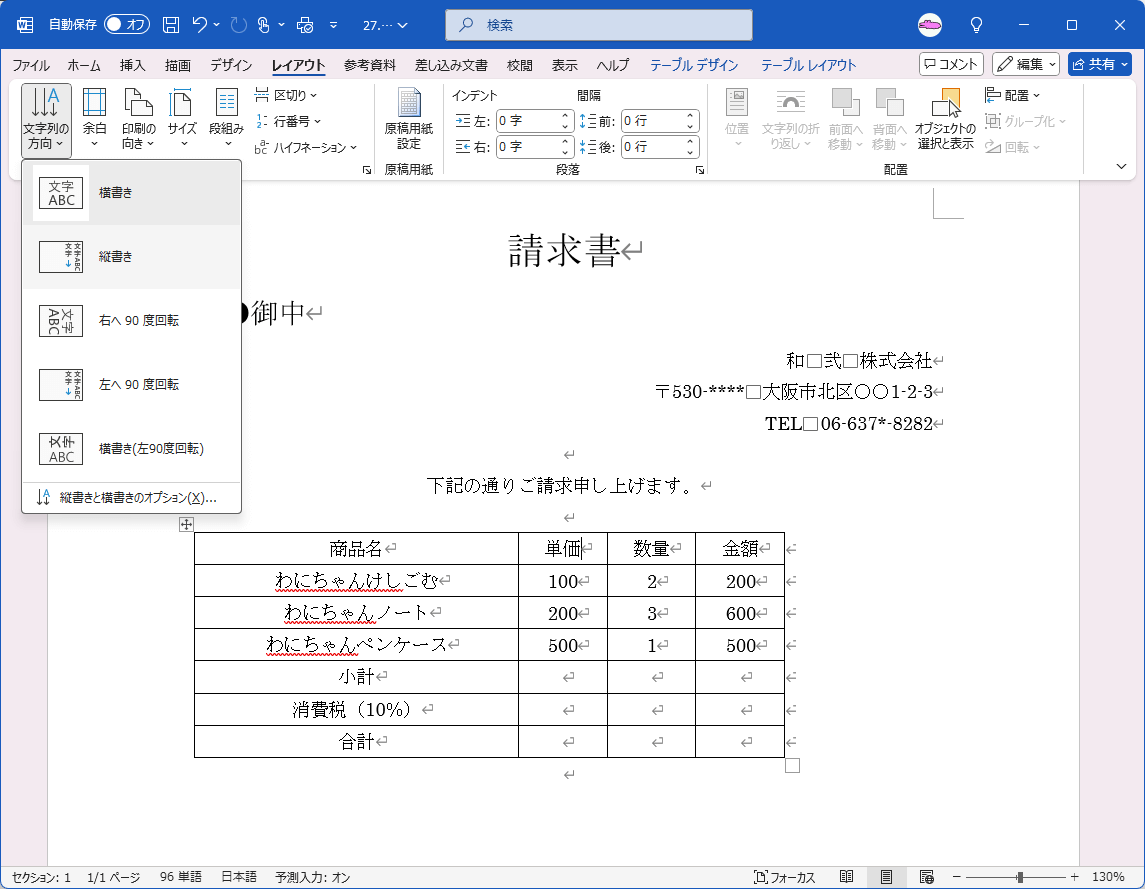Open 編集 mode dropdown
This screenshot has height=889, width=1145.
tap(1025, 64)
